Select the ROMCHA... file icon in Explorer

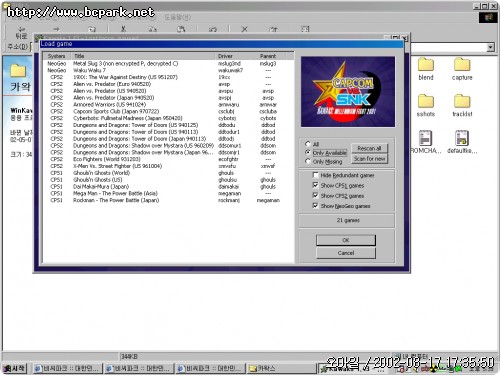(426, 142)
